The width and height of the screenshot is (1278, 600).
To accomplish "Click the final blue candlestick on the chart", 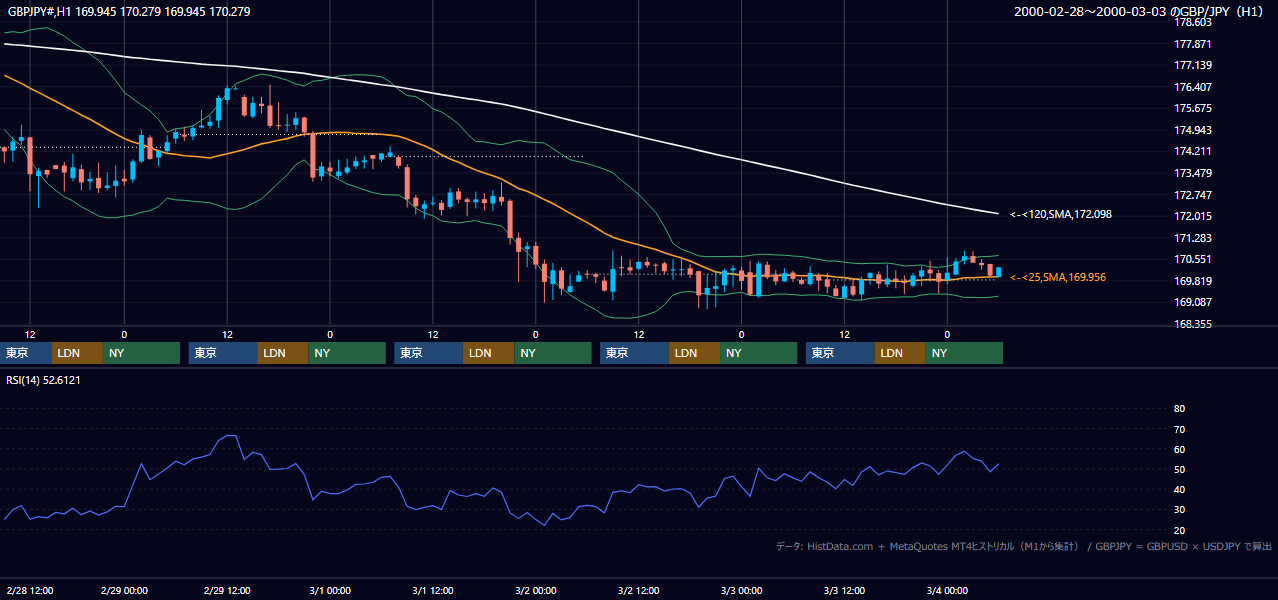I will pyautogui.click(x=998, y=272).
